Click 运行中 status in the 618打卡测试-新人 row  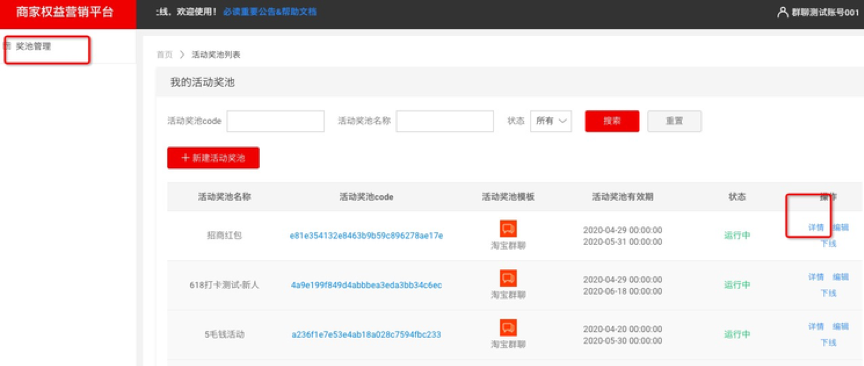[x=737, y=285]
